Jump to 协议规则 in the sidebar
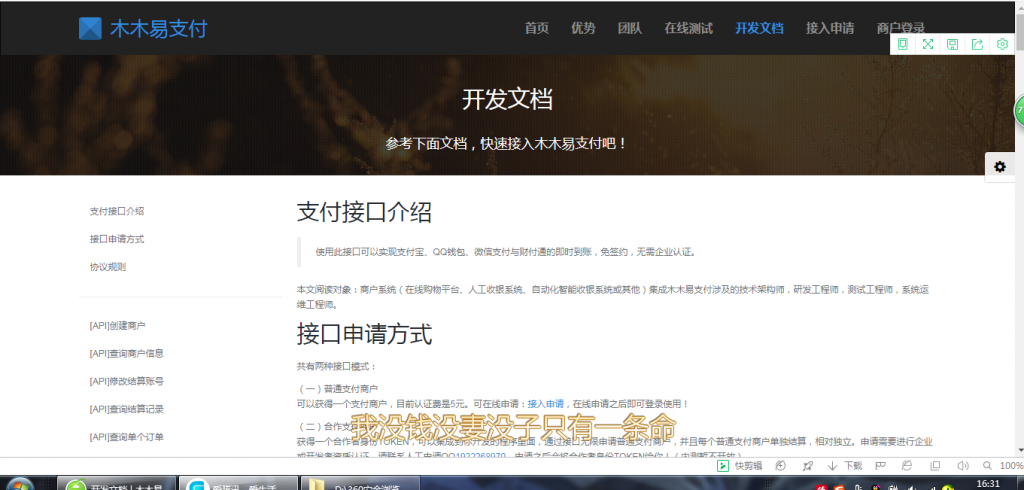The image size is (1024, 490). point(108,267)
